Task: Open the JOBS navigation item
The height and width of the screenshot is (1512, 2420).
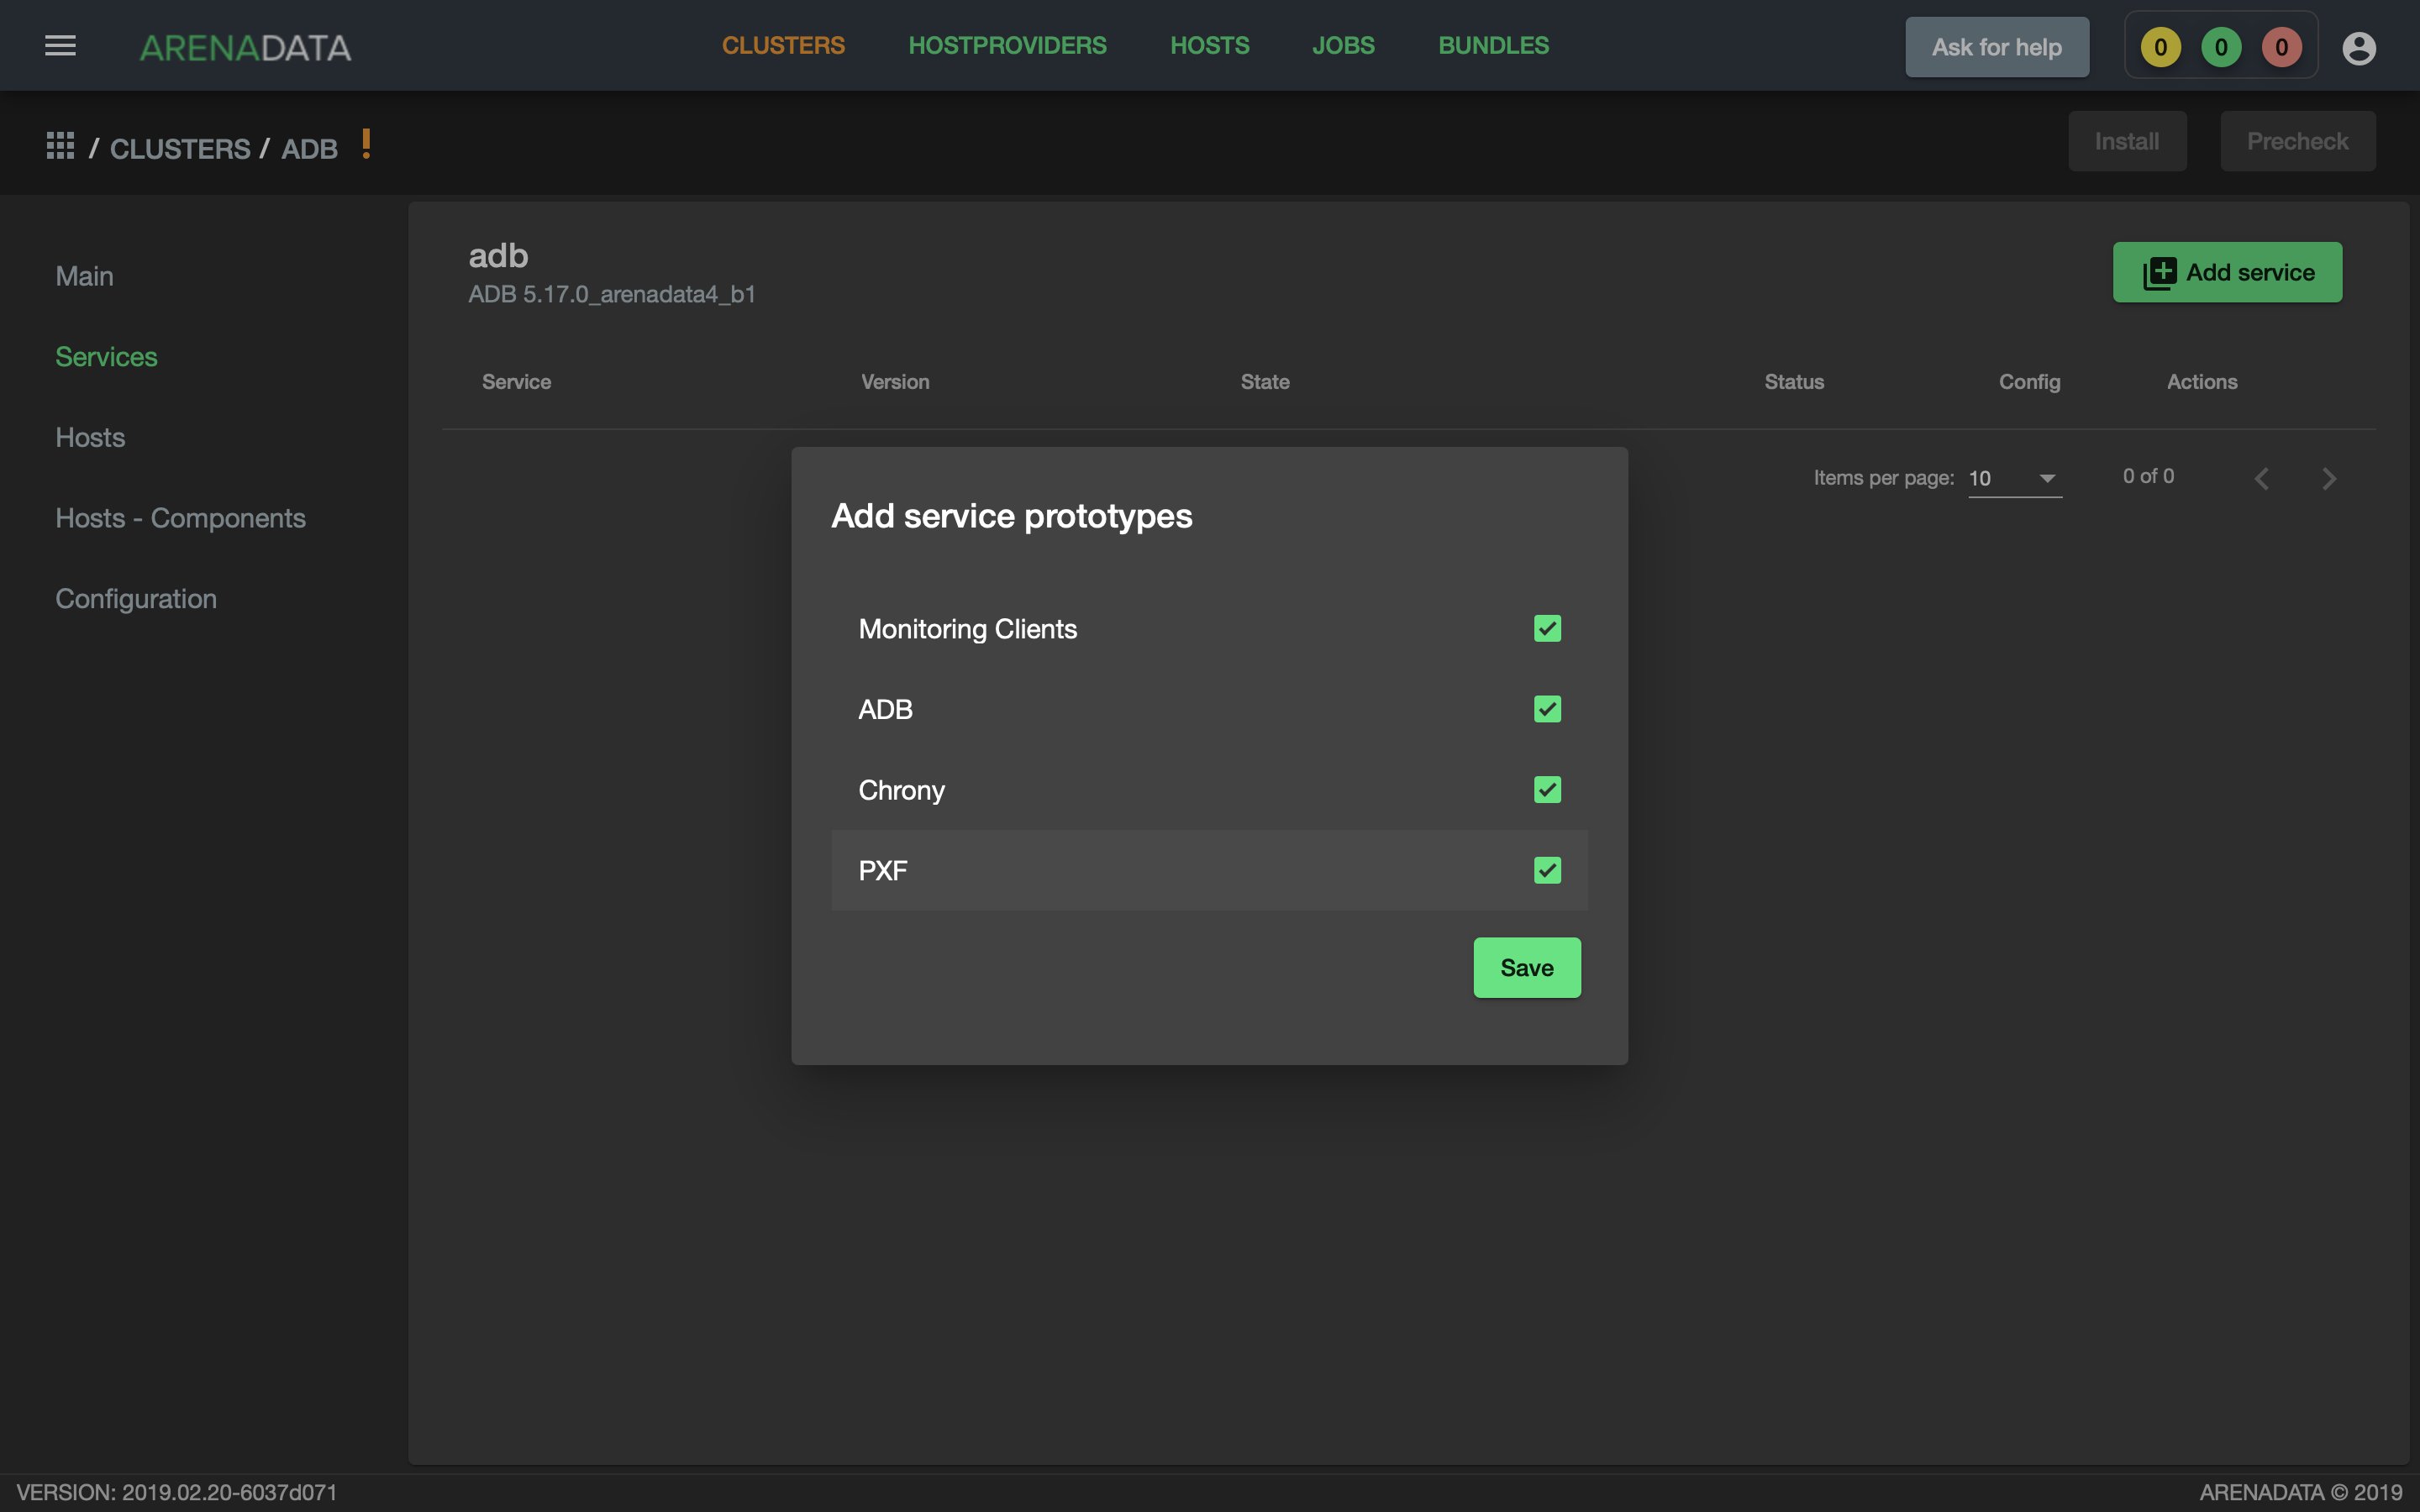Action: pos(1343,45)
